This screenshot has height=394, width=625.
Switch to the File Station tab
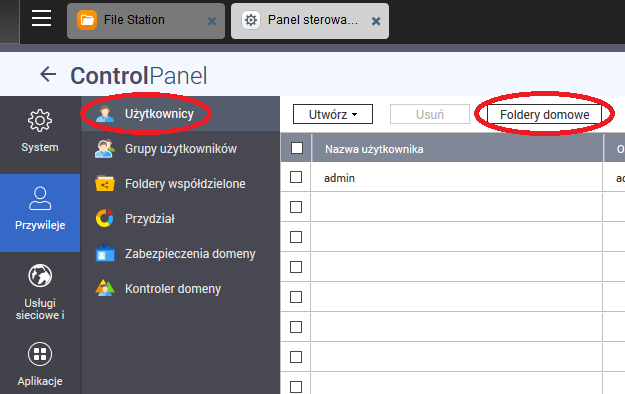[x=146, y=21]
